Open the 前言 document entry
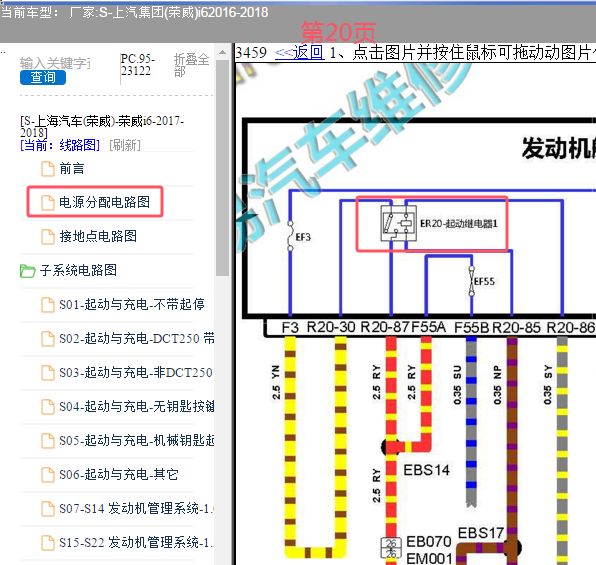The width and height of the screenshot is (596, 565). pyautogui.click(x=72, y=168)
